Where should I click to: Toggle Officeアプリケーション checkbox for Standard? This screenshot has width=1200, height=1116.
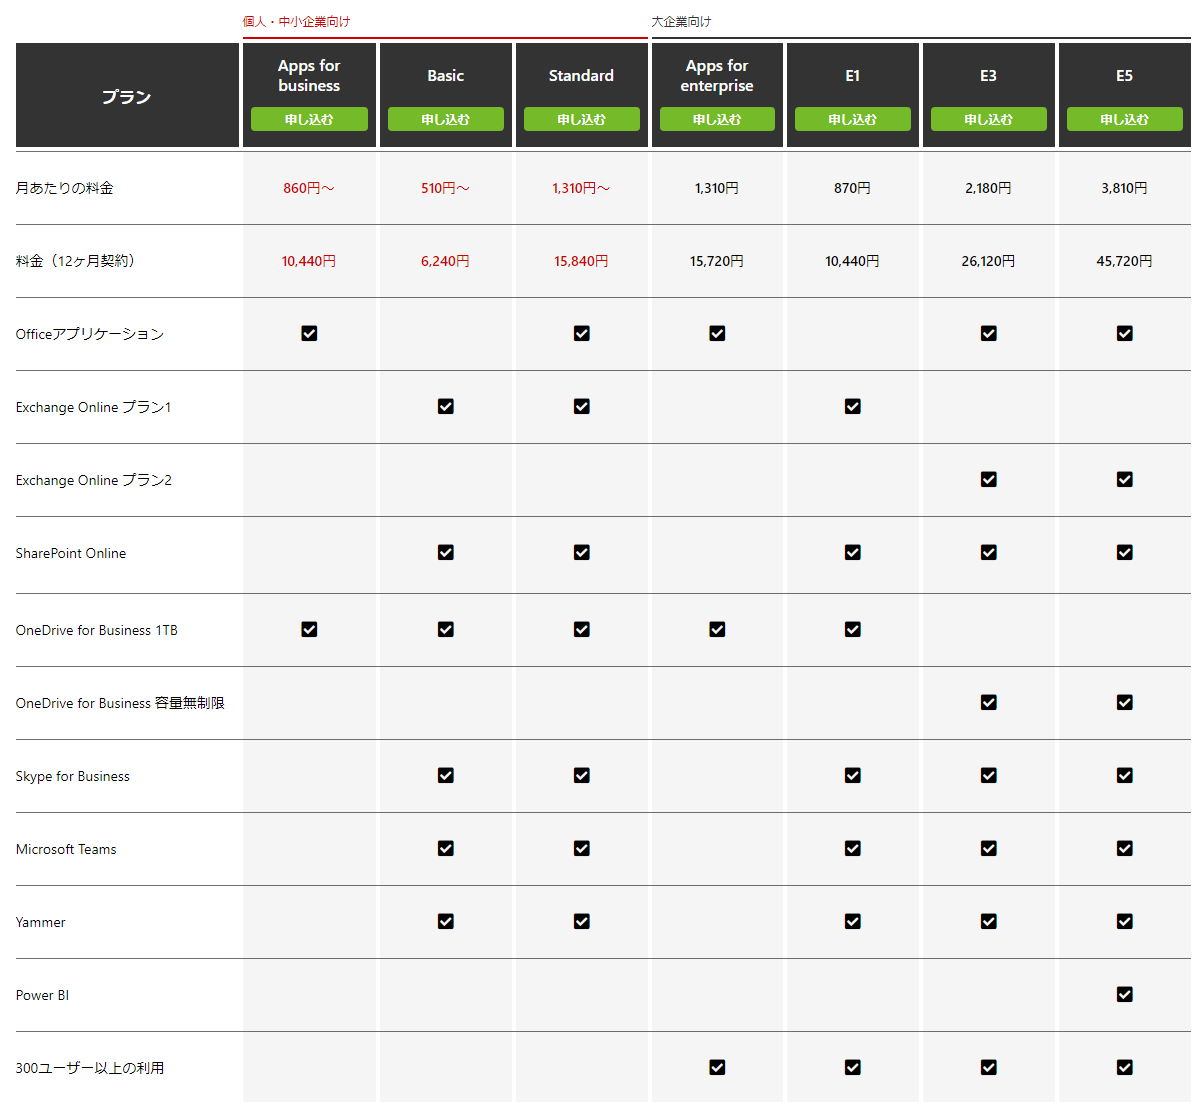click(581, 333)
